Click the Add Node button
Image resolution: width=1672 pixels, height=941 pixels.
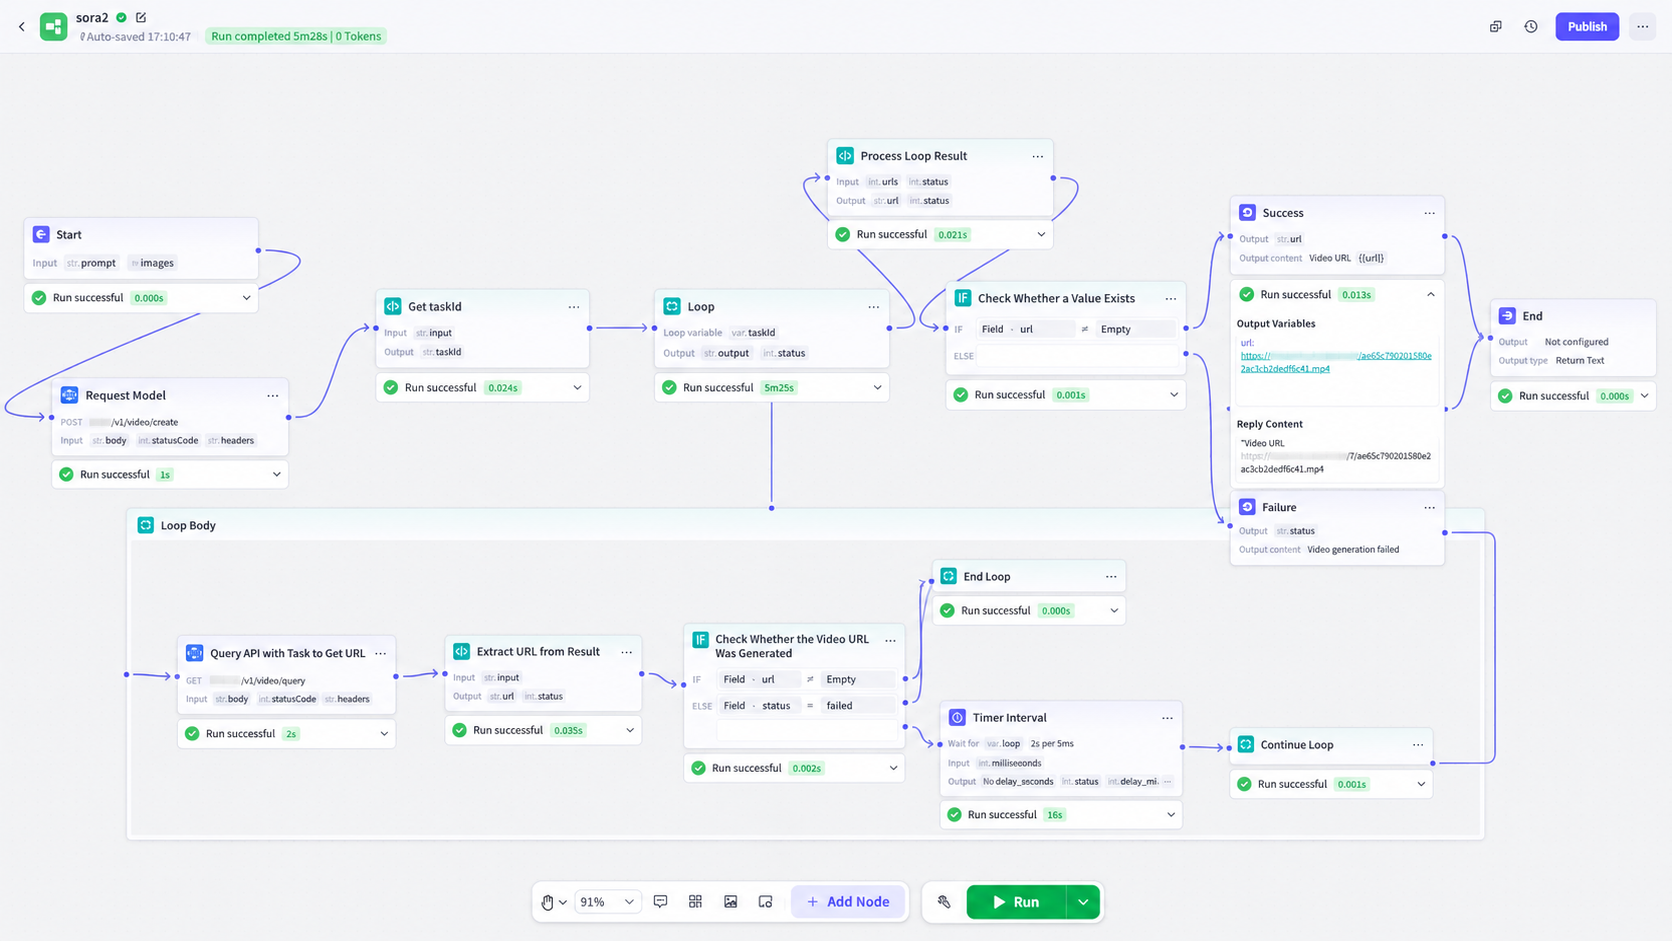point(848,902)
